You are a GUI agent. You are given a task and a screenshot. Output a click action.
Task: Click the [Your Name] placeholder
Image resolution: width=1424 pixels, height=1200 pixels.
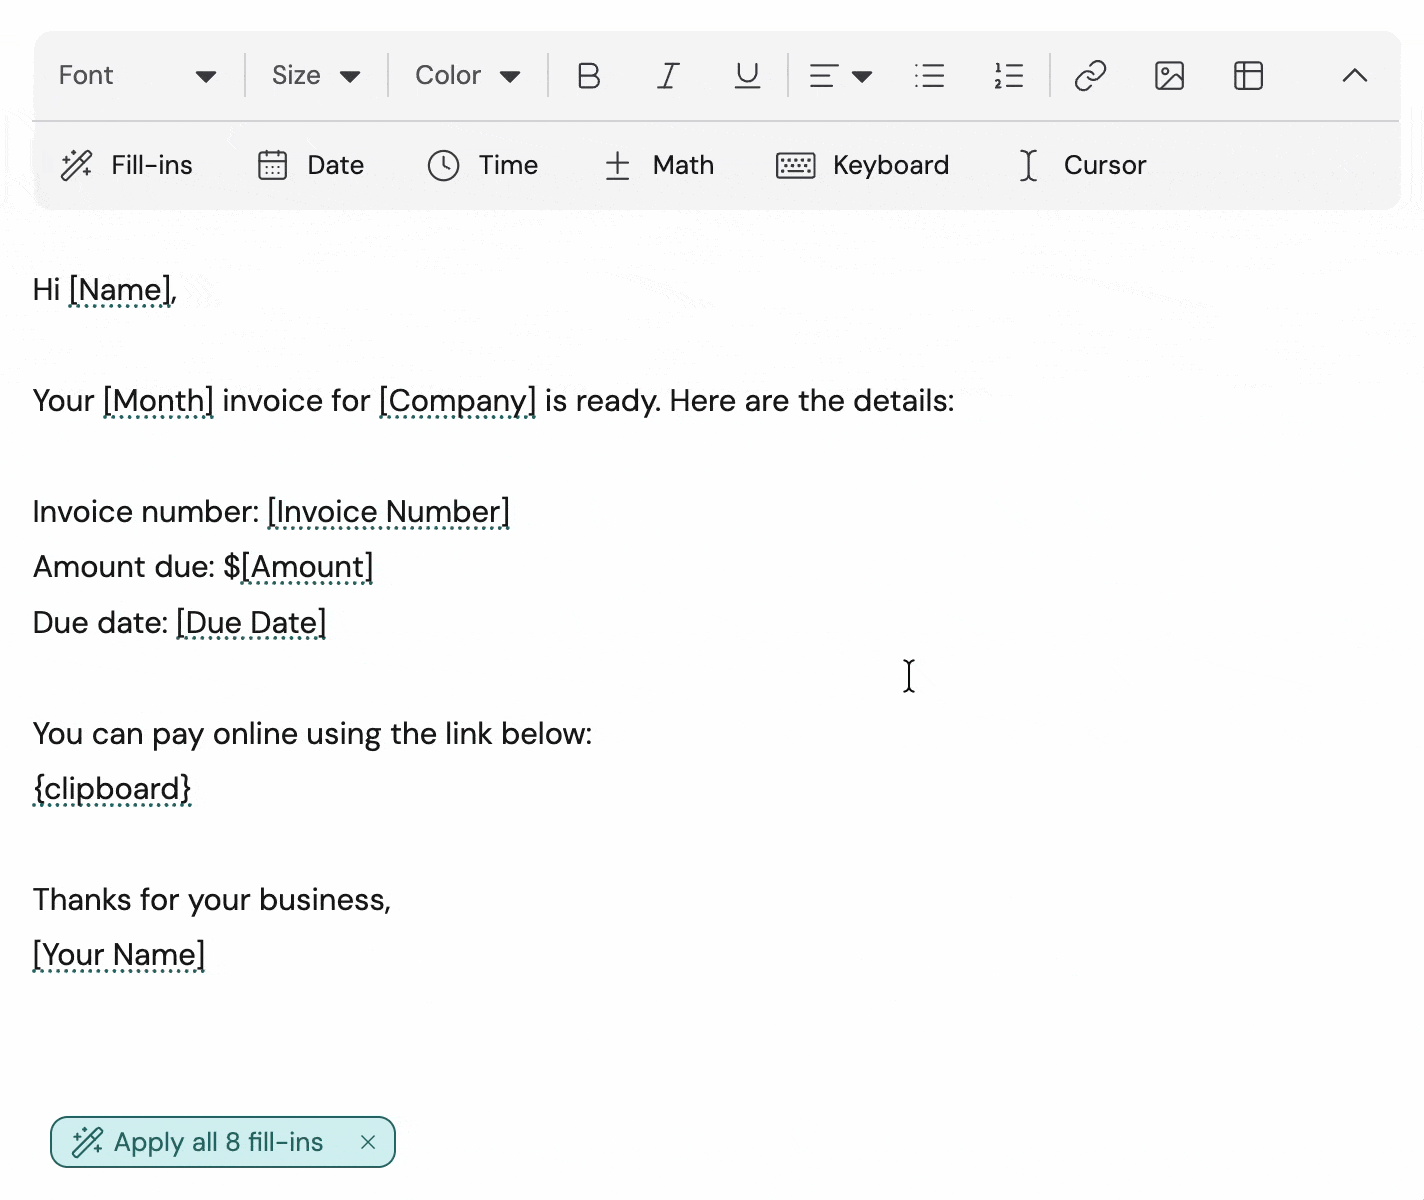click(x=119, y=955)
